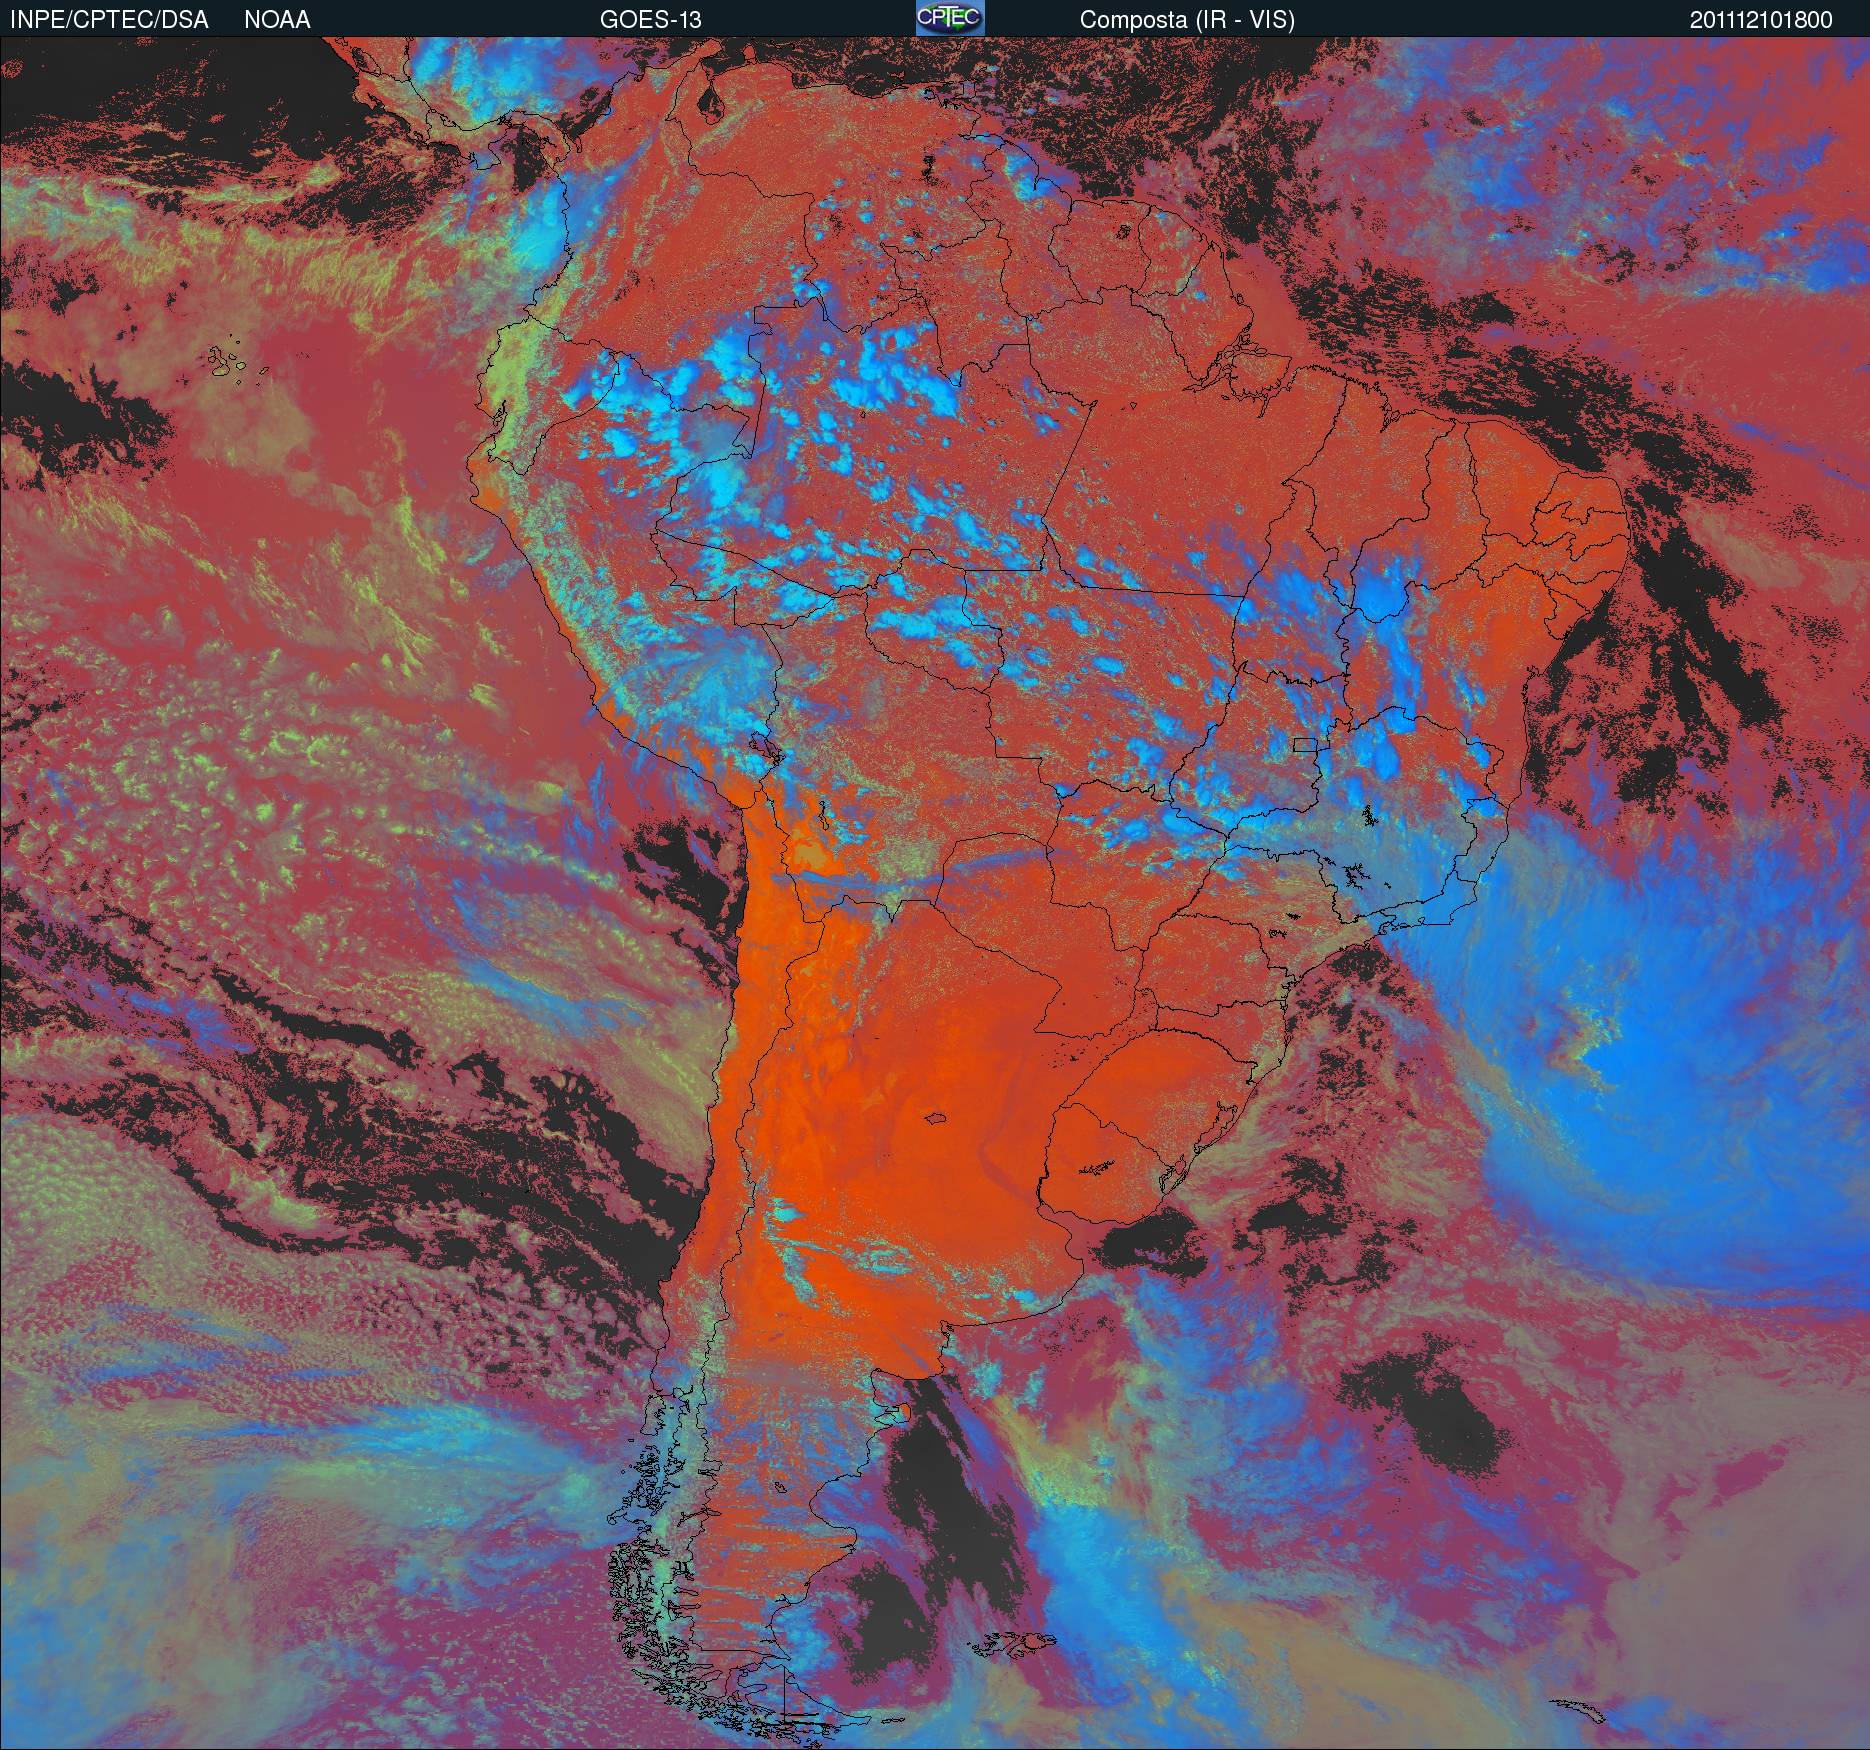Click the 201112101800 timestamp

[x=1761, y=20]
